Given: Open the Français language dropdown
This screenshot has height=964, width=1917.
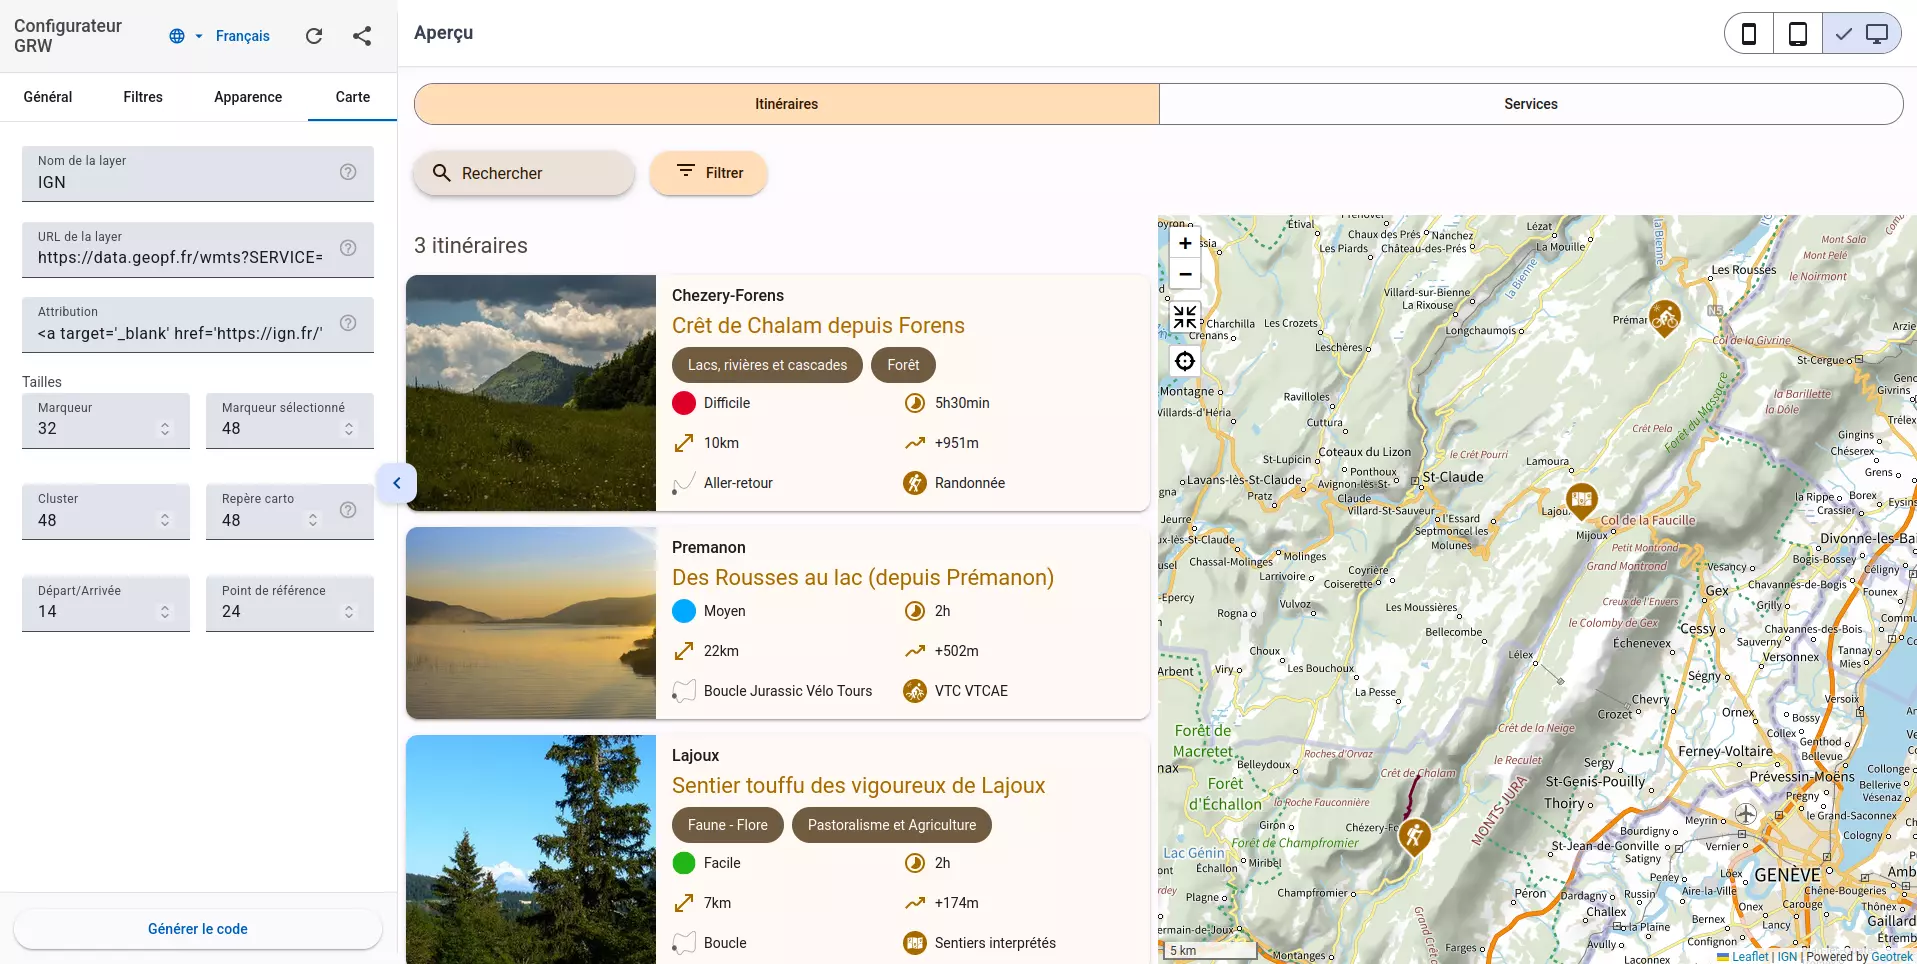Looking at the screenshot, I should pos(243,35).
